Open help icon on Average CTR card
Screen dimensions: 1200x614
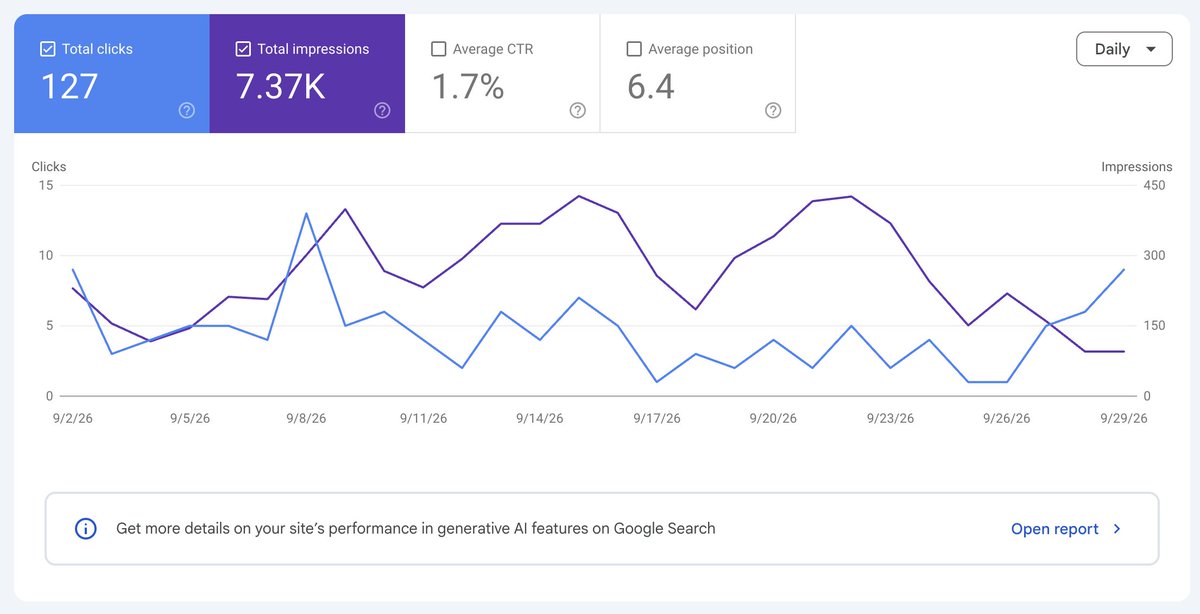577,111
